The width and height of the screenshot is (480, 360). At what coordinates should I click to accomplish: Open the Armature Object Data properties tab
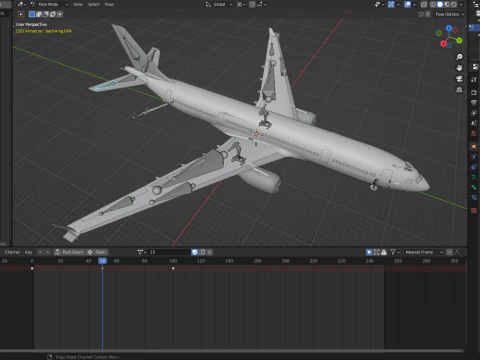pyautogui.click(x=474, y=177)
